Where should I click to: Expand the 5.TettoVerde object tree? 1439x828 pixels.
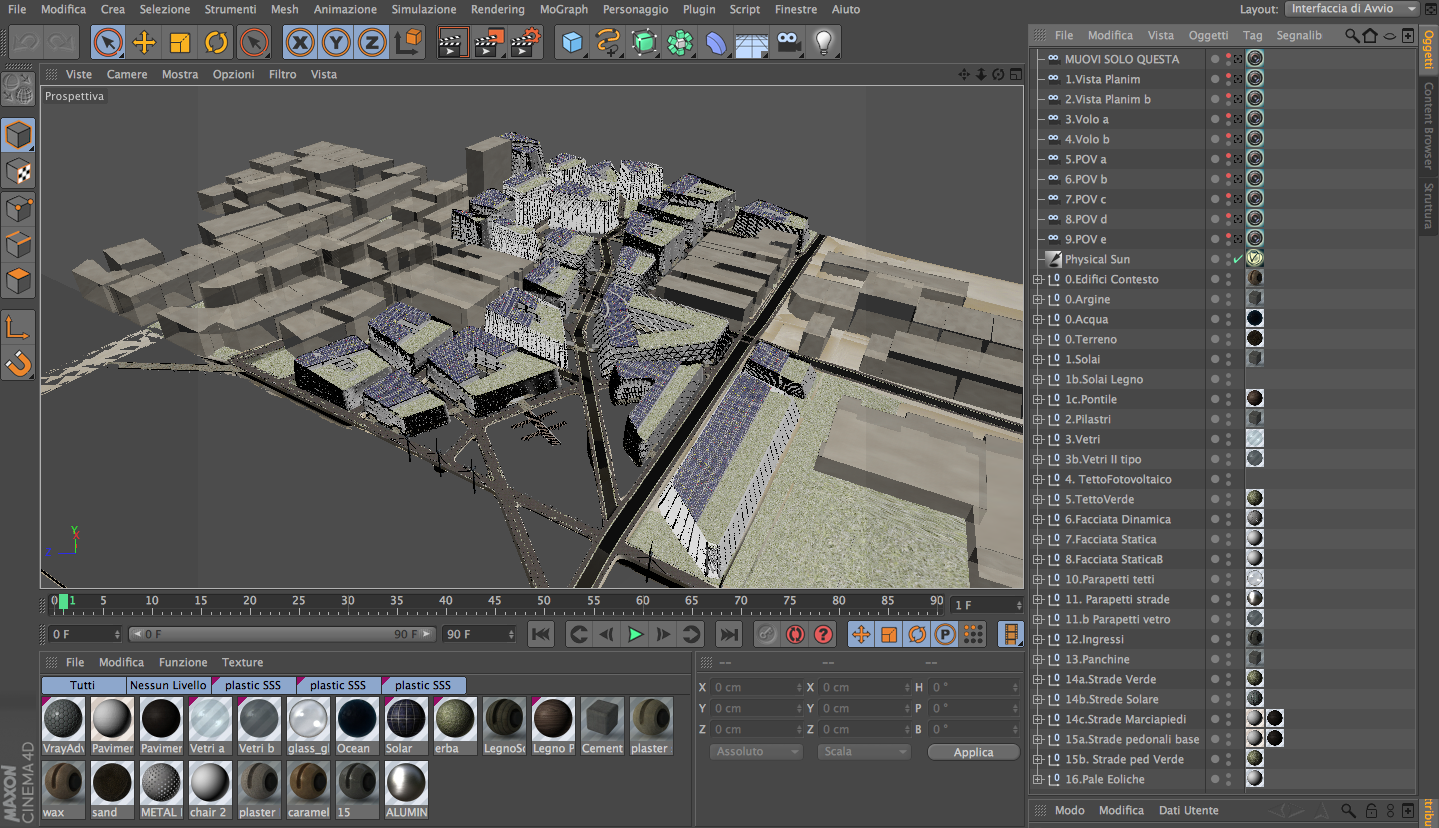coord(1037,499)
